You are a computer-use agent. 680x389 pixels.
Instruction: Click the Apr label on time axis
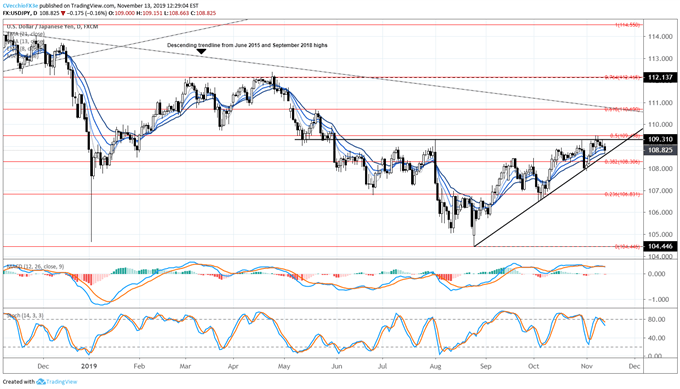233,366
